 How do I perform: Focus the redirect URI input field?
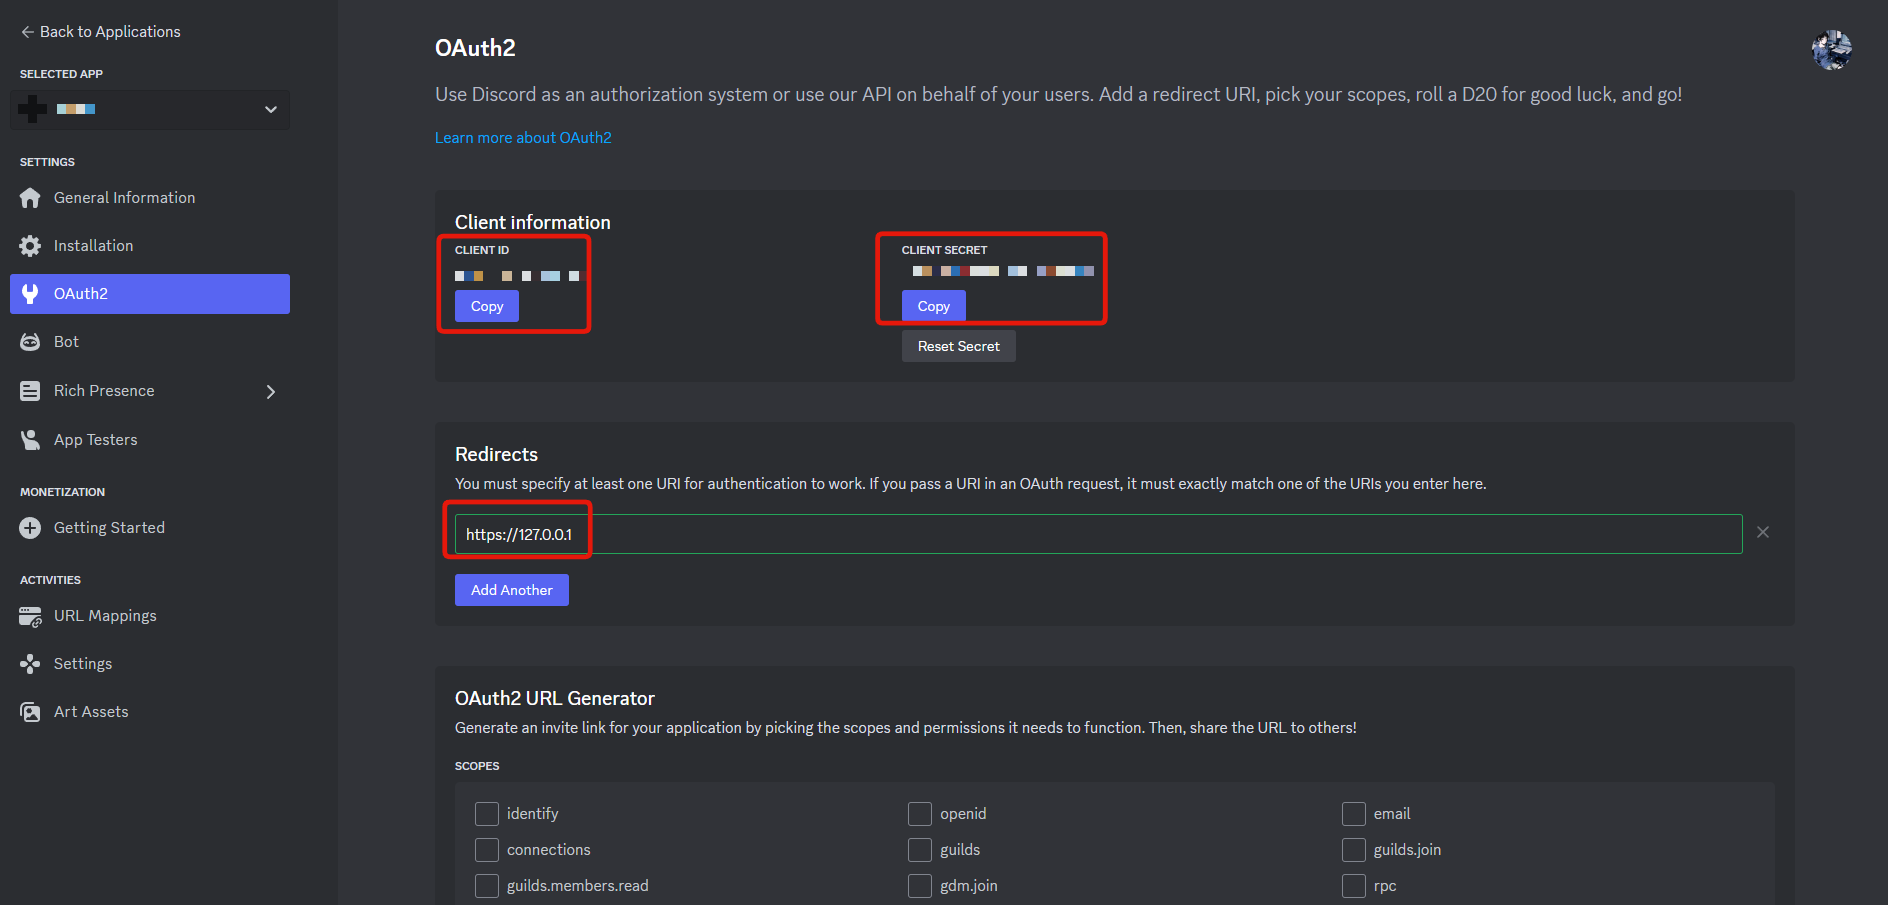click(1099, 534)
